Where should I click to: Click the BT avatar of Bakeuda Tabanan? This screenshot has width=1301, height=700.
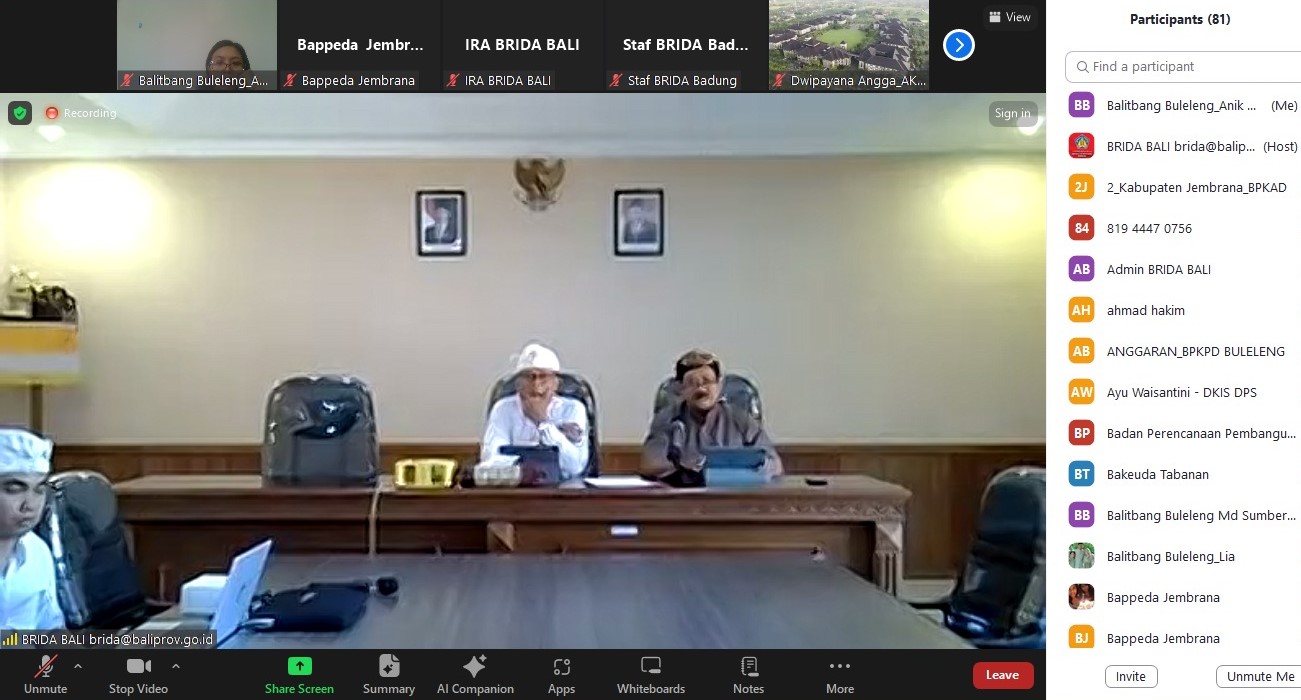[x=1081, y=474]
